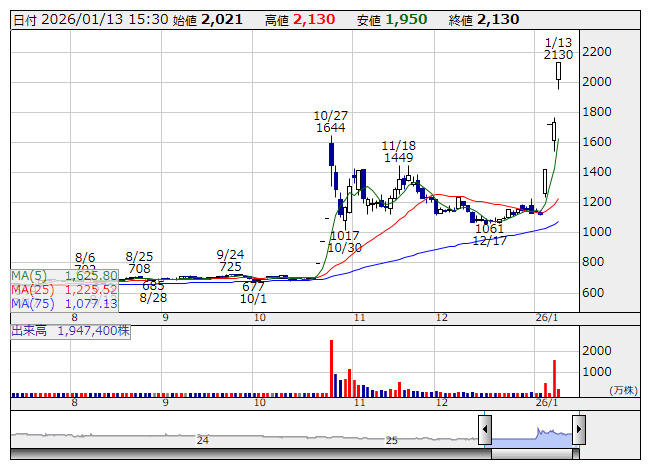653x470 pixels.
Task: Click the horizontal scrollbar thumb at bottom
Action: (x=531, y=453)
